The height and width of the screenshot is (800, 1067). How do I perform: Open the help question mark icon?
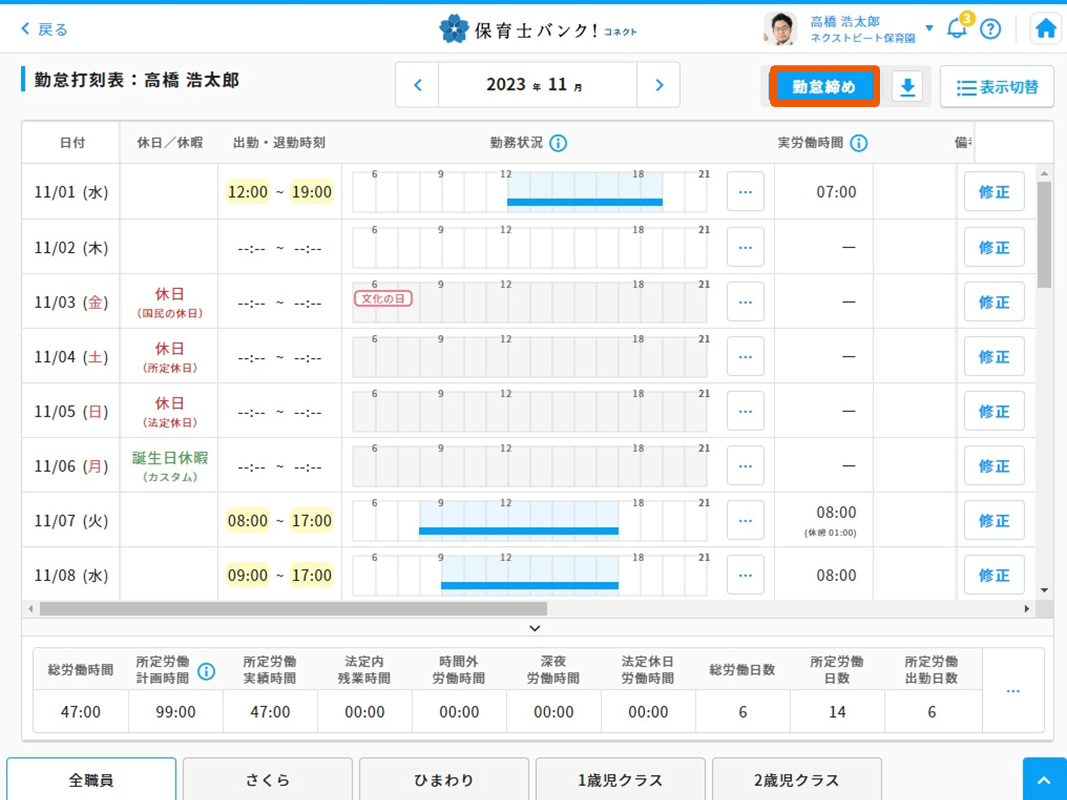(x=990, y=29)
